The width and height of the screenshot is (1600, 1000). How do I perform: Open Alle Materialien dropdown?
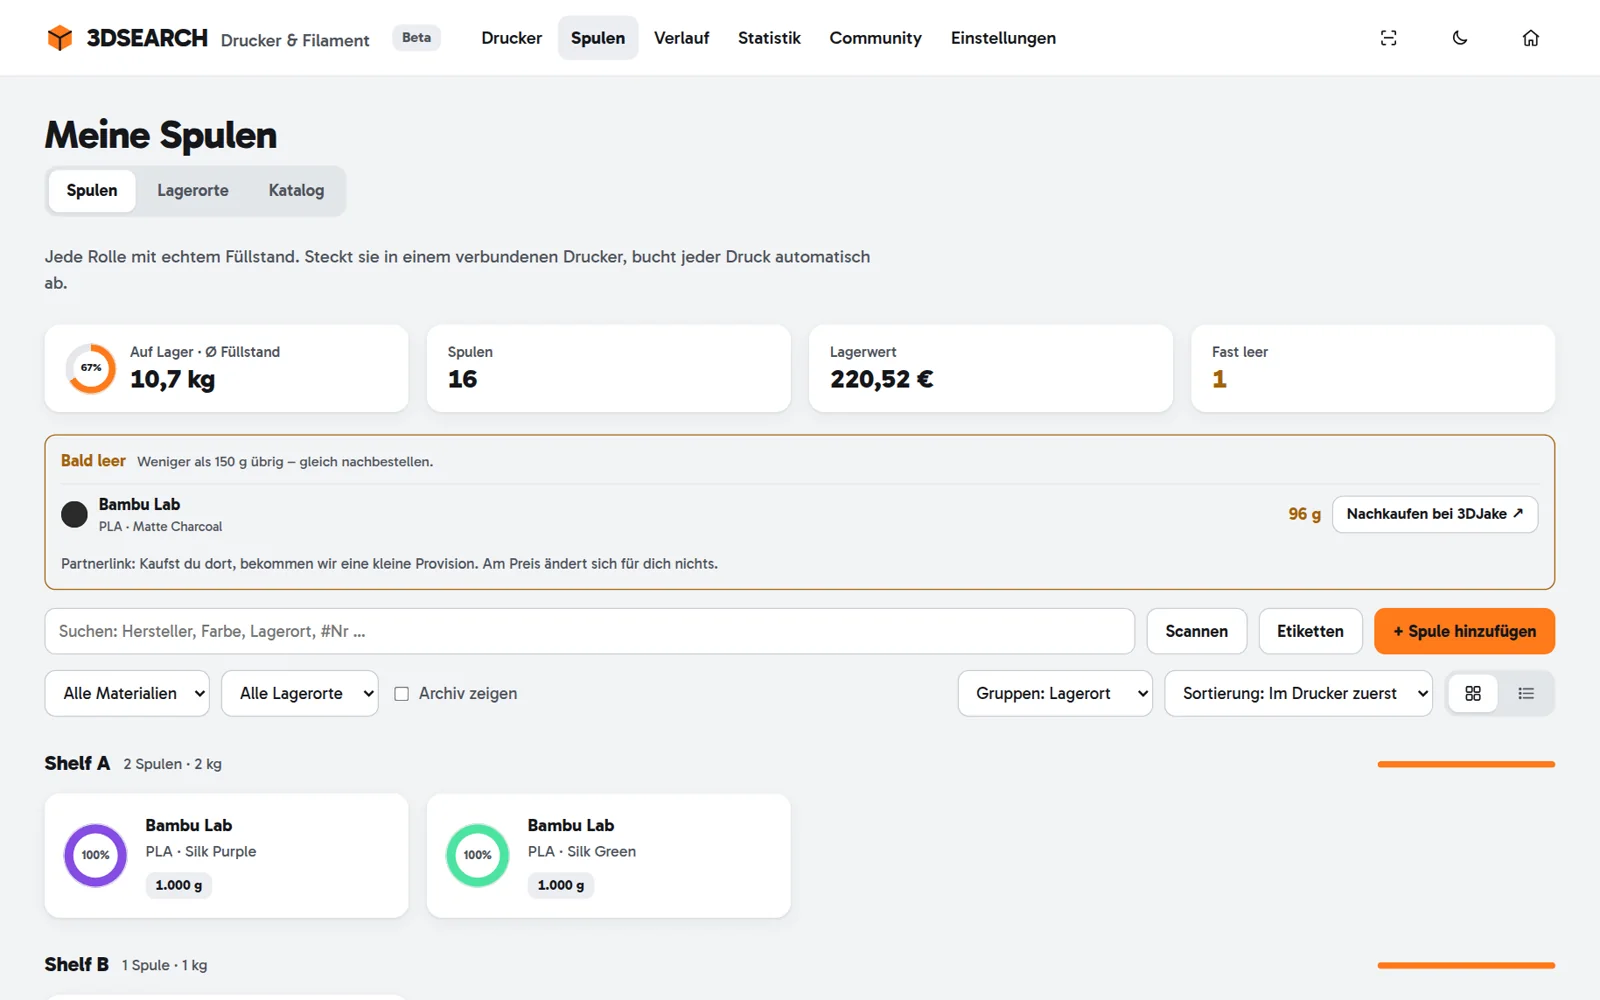(127, 693)
